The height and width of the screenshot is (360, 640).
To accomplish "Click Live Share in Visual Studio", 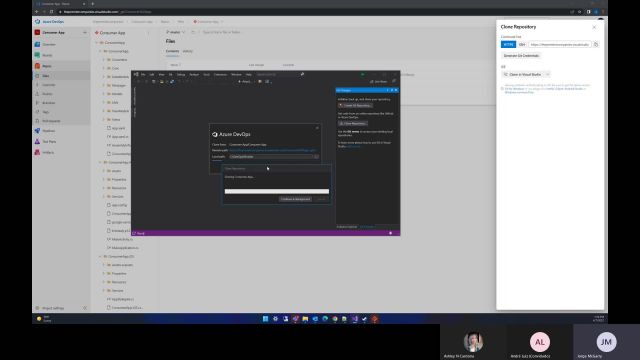I will [378, 82].
